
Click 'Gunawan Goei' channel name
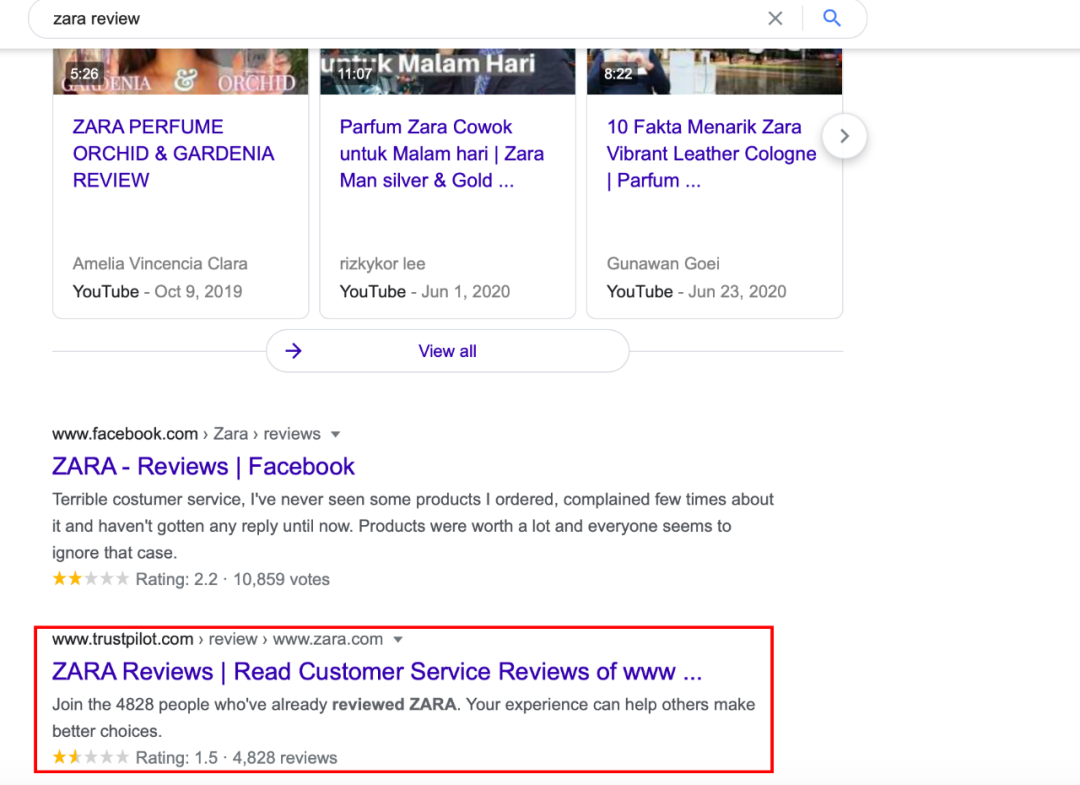(x=663, y=264)
